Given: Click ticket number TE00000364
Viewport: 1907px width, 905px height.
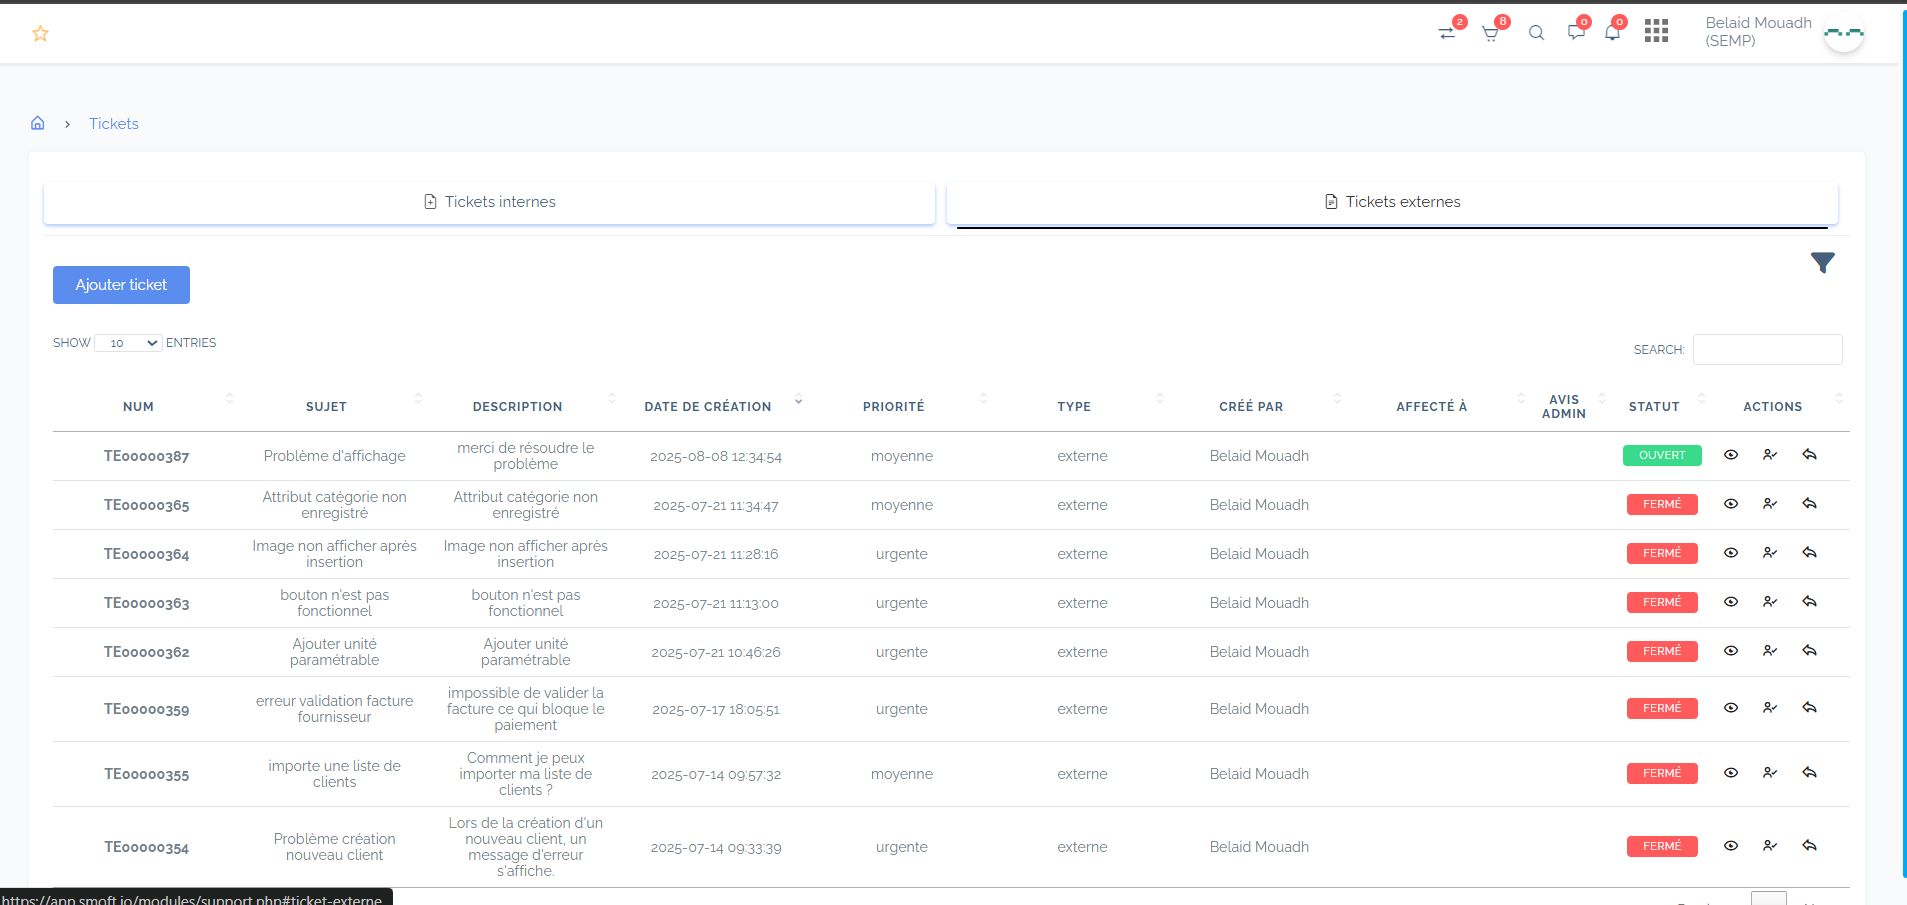Looking at the screenshot, I should click(x=146, y=554).
